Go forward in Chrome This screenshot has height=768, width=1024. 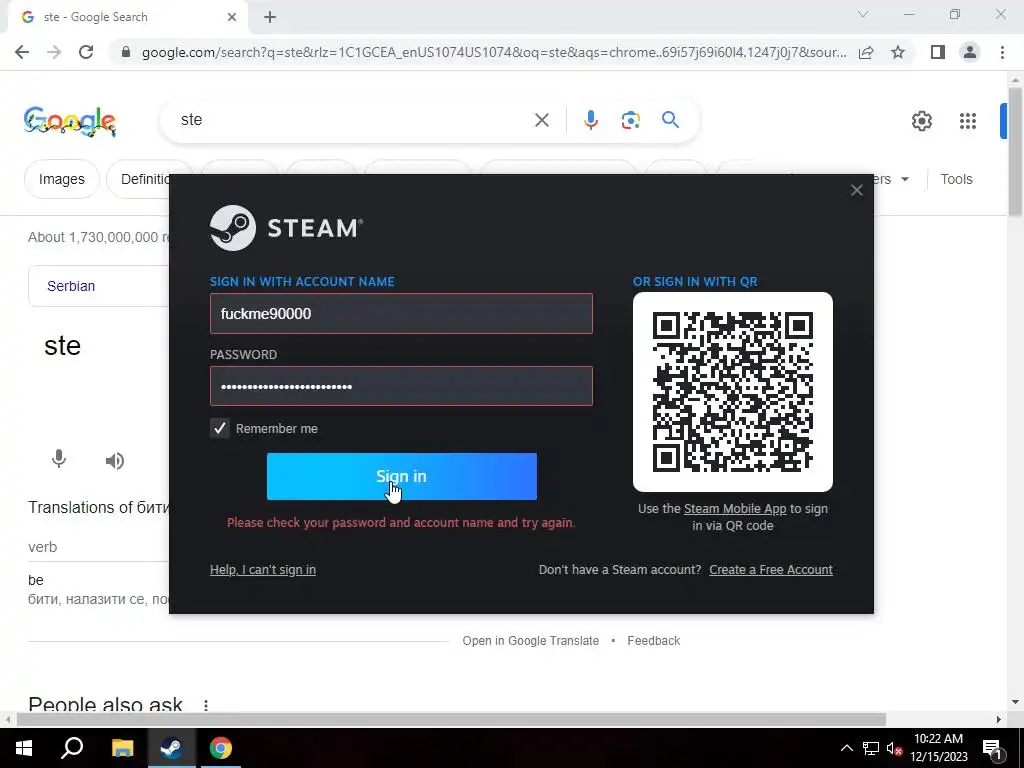(54, 52)
